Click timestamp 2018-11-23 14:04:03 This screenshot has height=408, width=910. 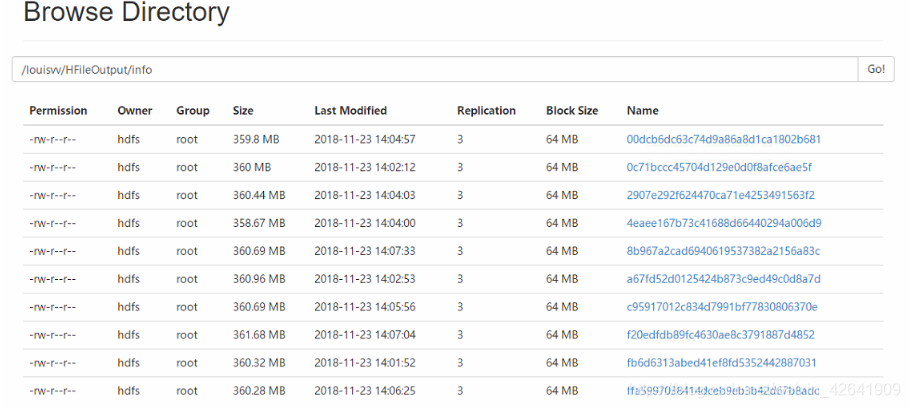pyautogui.click(x=365, y=195)
